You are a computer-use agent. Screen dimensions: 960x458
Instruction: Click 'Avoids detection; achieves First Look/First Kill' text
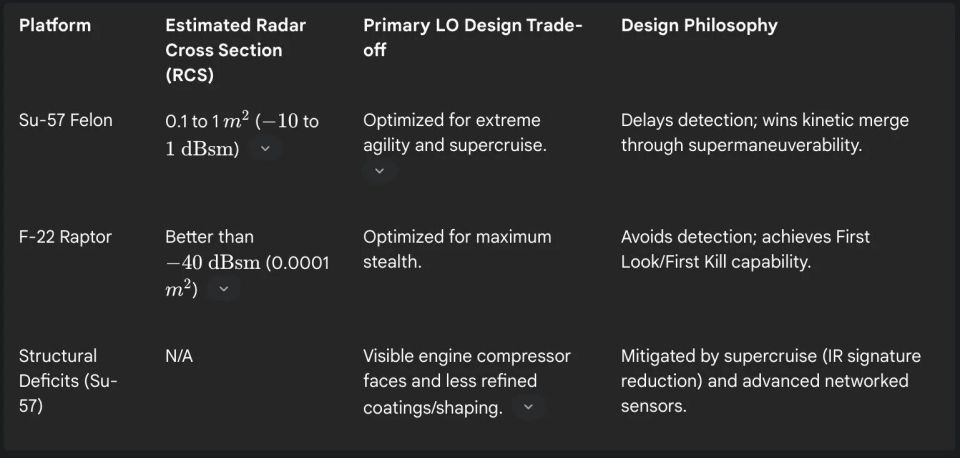pos(745,249)
